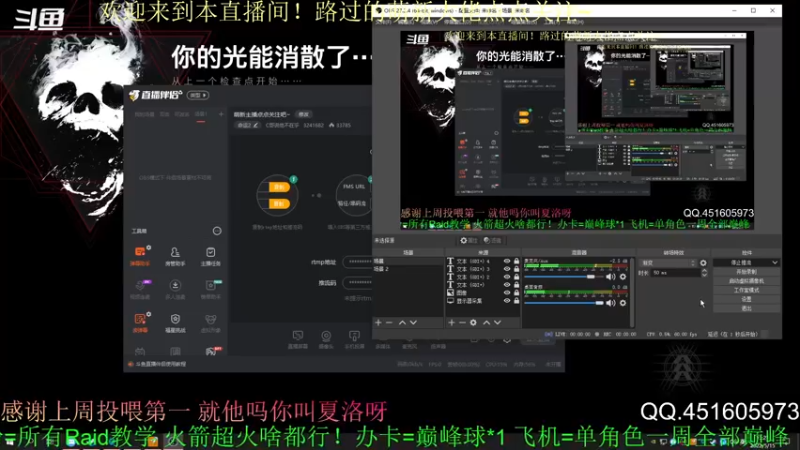
Task: Open toolbox more-options circle icon
Action: point(217,231)
